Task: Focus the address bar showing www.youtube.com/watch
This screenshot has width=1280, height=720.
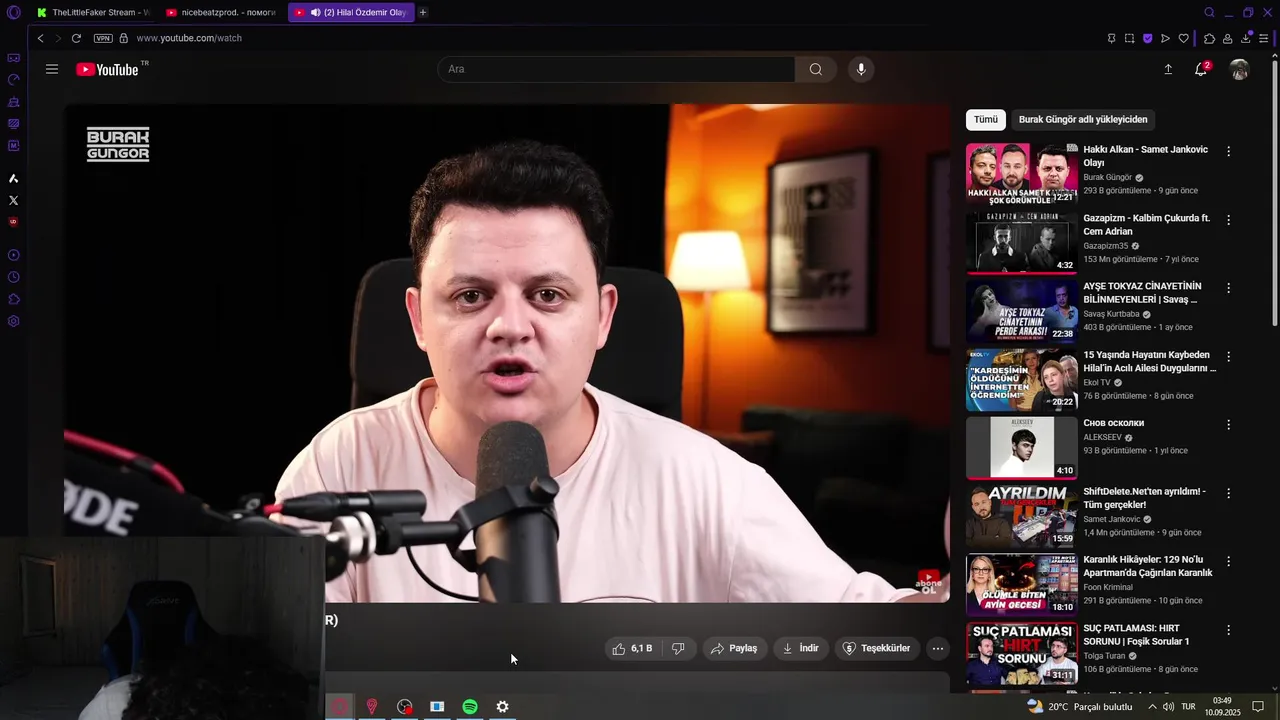Action: [189, 38]
